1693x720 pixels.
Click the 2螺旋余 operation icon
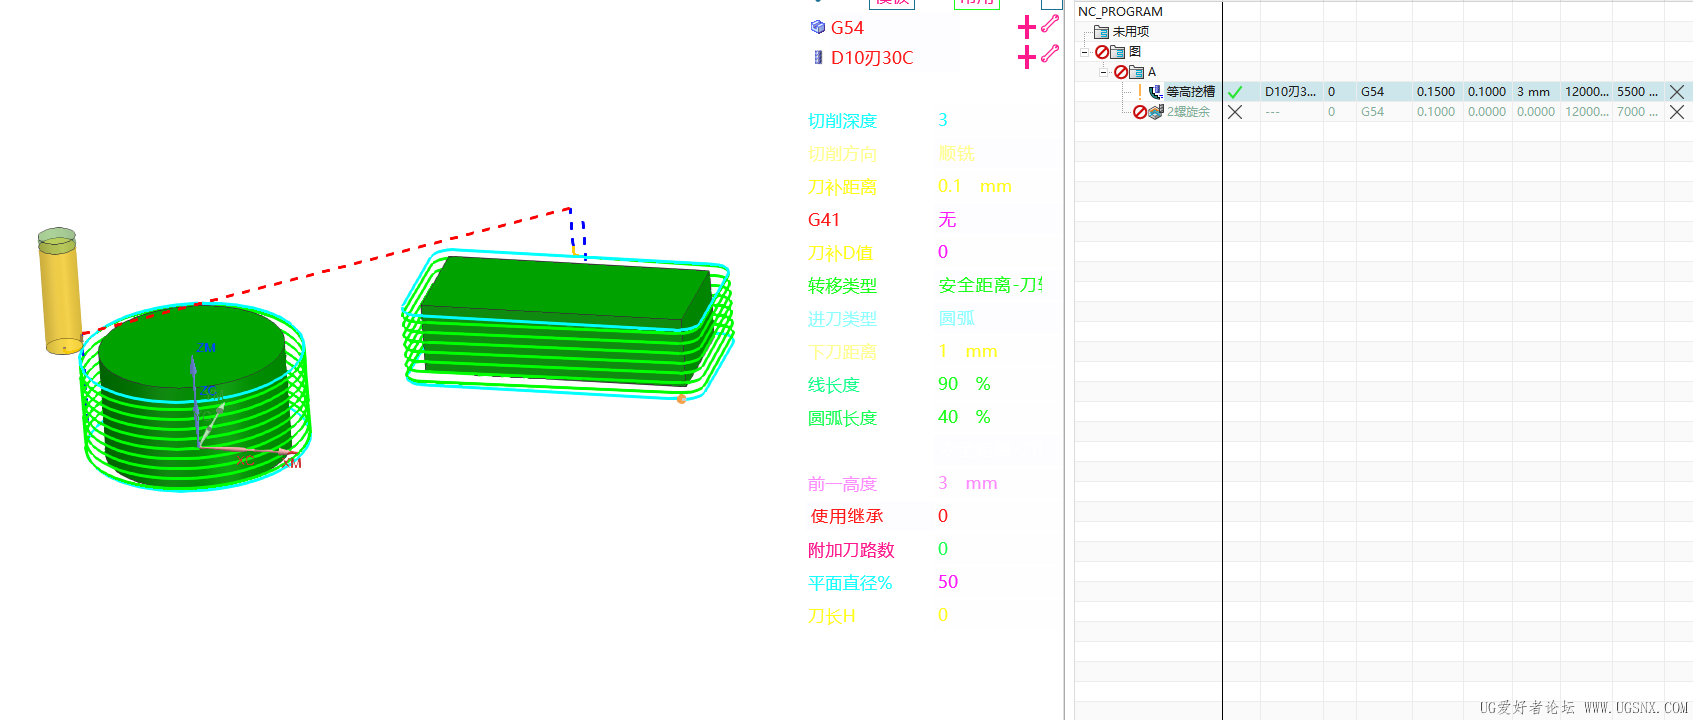[x=1156, y=112]
